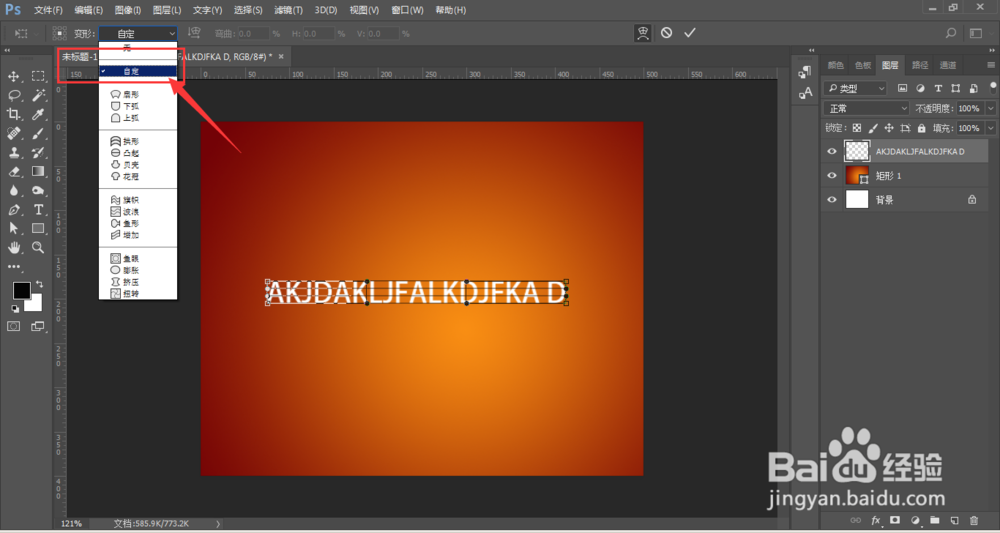The width and height of the screenshot is (1000, 533).
Task: Lock all layer attributes
Action: click(x=921, y=128)
